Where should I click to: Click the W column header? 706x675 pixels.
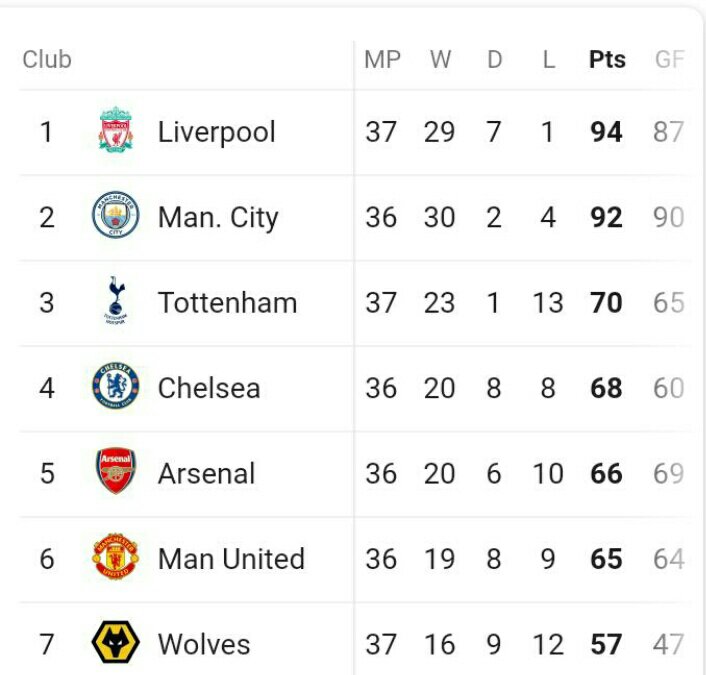(440, 60)
